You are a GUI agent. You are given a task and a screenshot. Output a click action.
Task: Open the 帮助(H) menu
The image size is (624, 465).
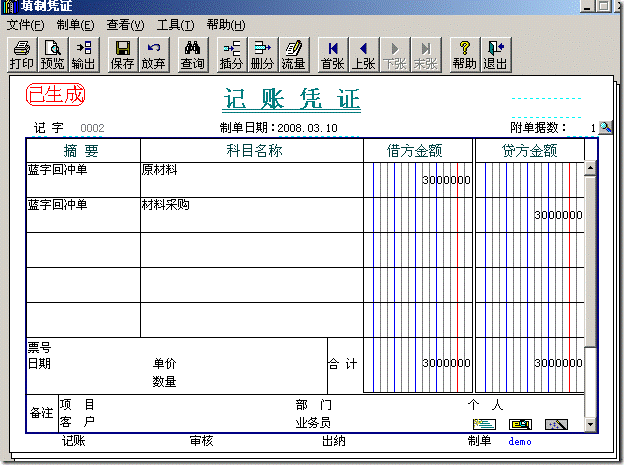226,25
